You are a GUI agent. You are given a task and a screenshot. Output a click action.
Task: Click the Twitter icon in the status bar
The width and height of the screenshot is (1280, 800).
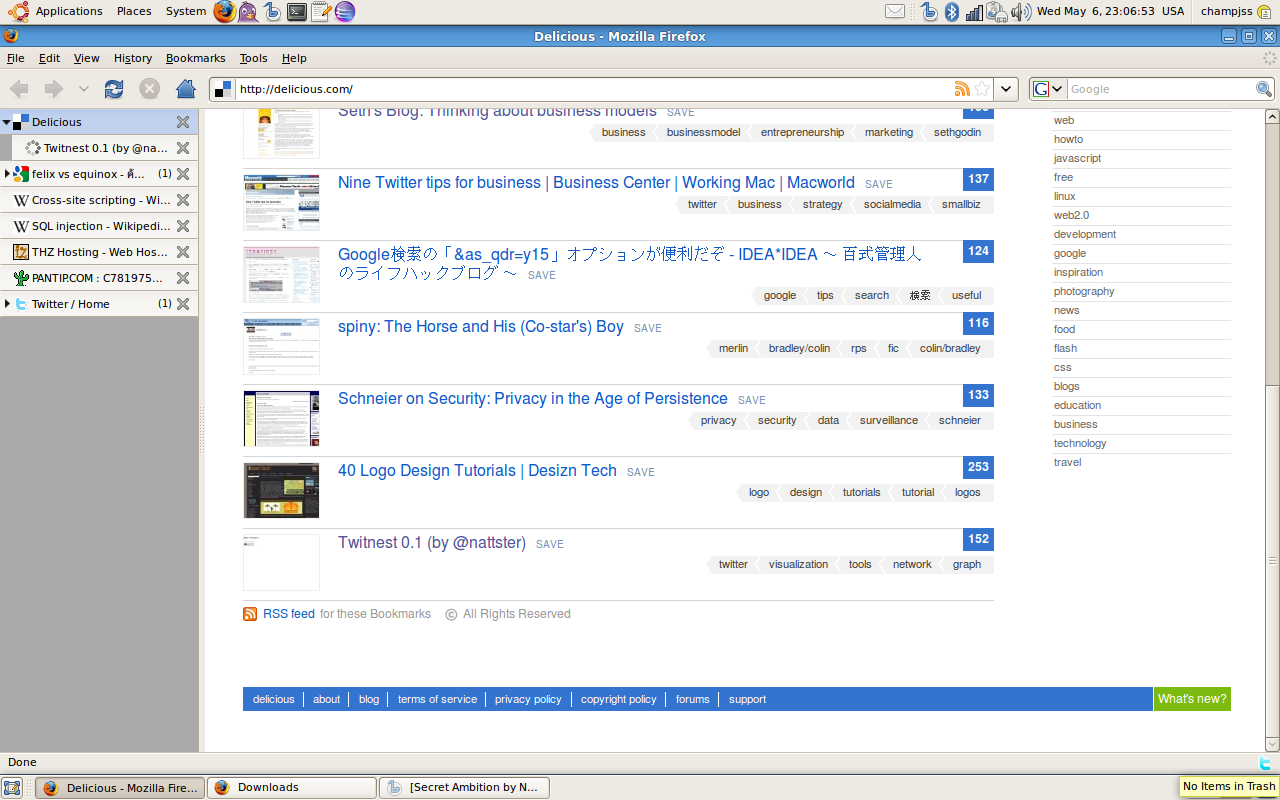1265,763
